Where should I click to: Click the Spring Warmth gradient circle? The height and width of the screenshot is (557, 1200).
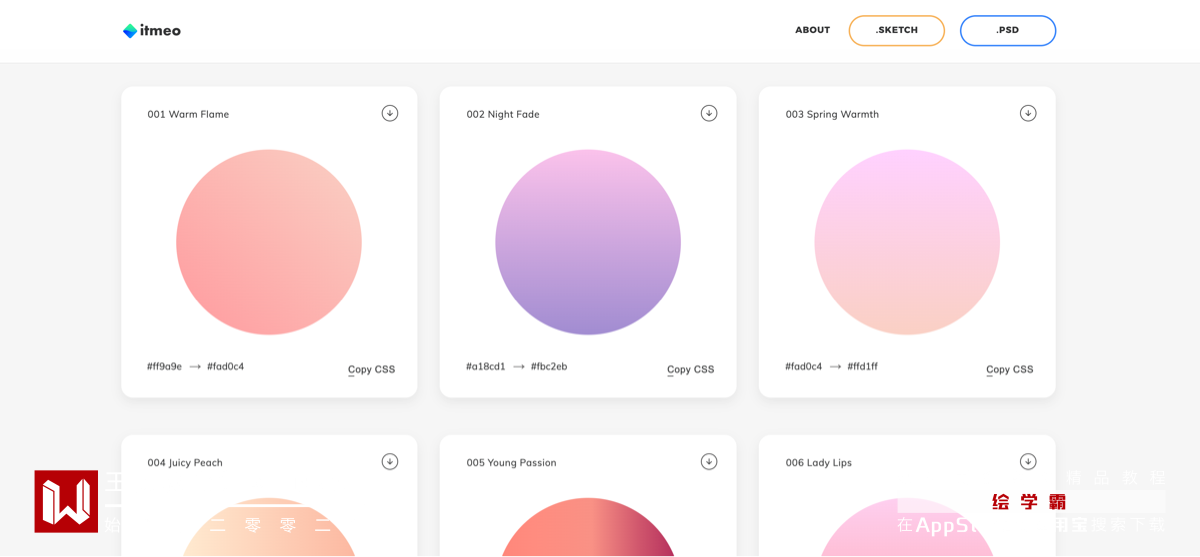907,242
